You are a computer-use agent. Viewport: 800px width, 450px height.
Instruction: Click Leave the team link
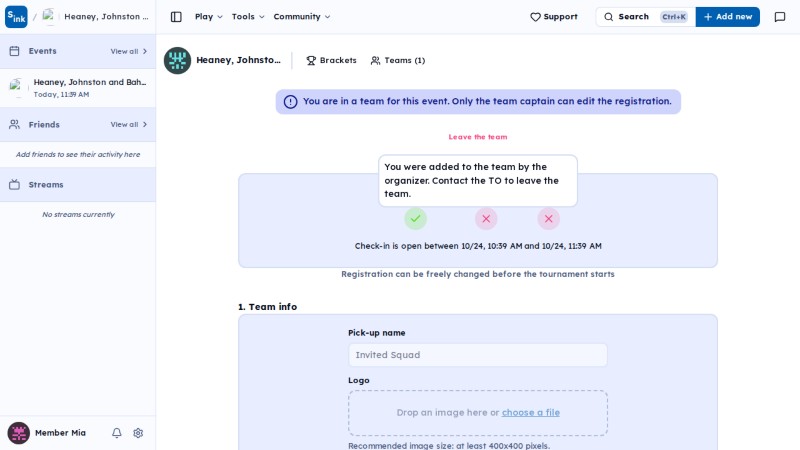pos(478,137)
